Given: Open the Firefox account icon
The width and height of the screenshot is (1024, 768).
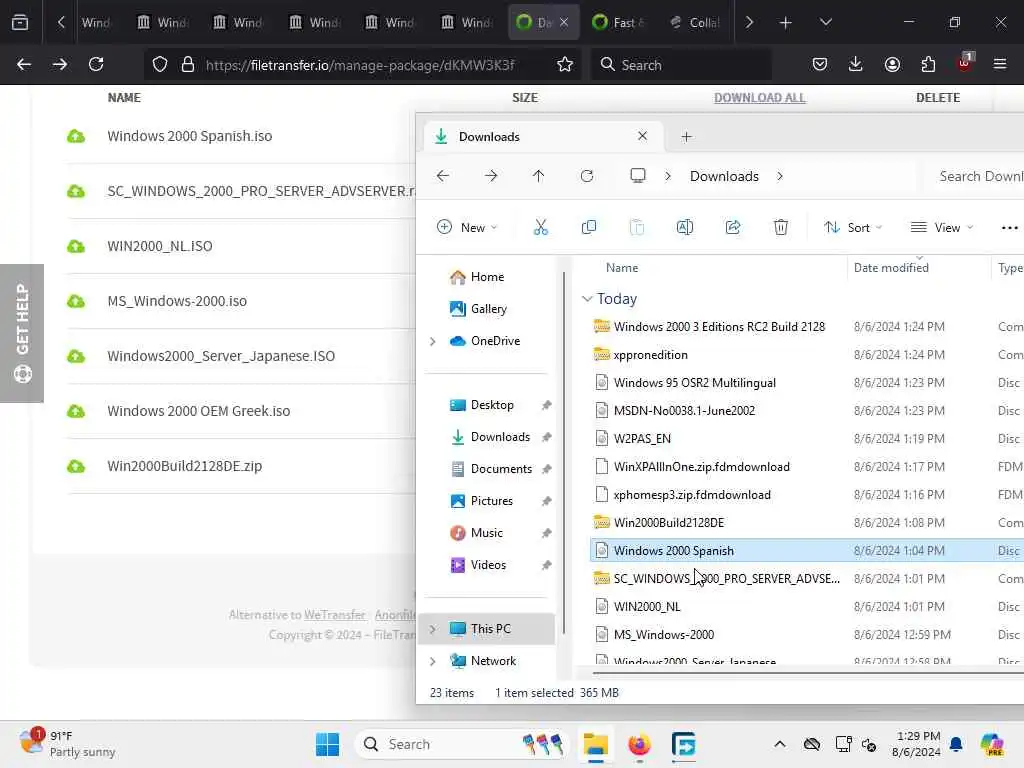Looking at the screenshot, I should pyautogui.click(x=892, y=64).
